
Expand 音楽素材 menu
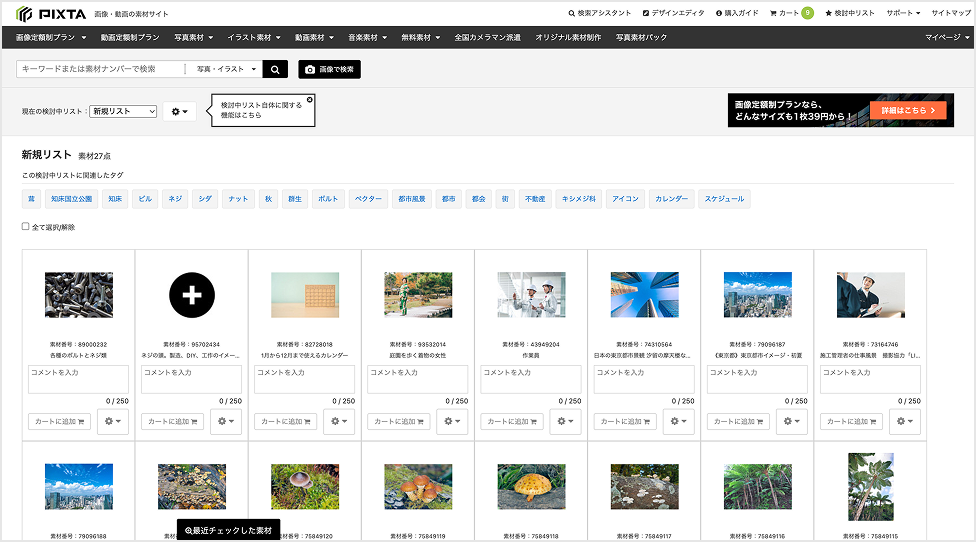367,37
